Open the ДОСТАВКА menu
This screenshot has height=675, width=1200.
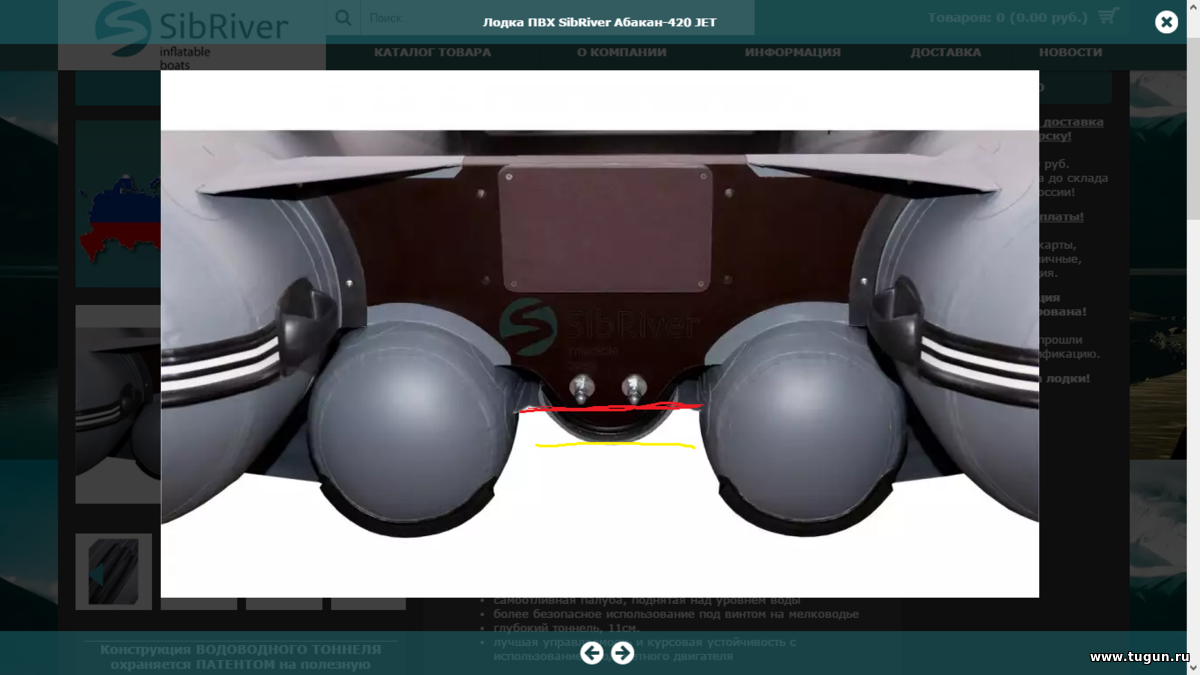pos(945,52)
